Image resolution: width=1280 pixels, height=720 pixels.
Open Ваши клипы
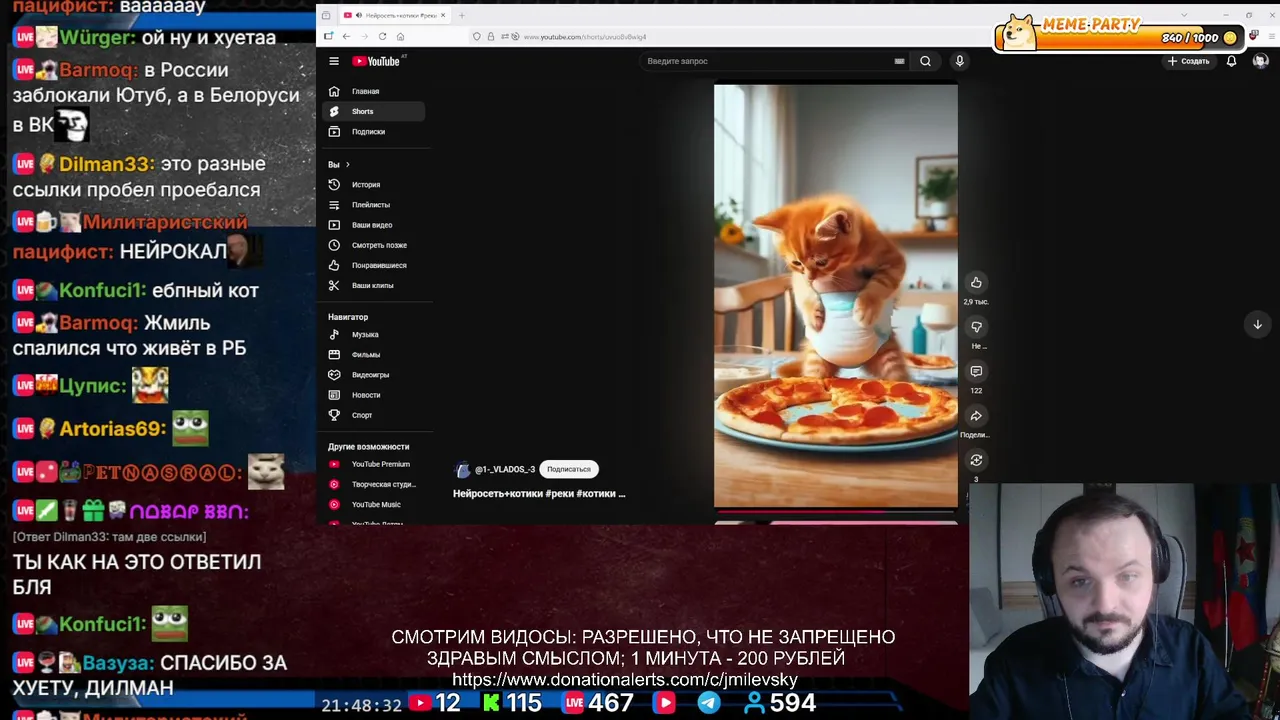click(x=374, y=285)
